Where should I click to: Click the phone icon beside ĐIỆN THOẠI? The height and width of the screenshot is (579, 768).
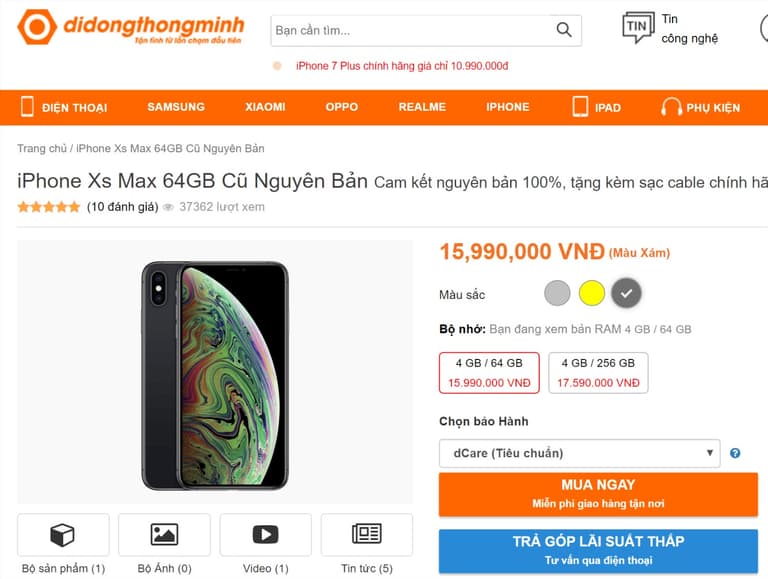27,107
